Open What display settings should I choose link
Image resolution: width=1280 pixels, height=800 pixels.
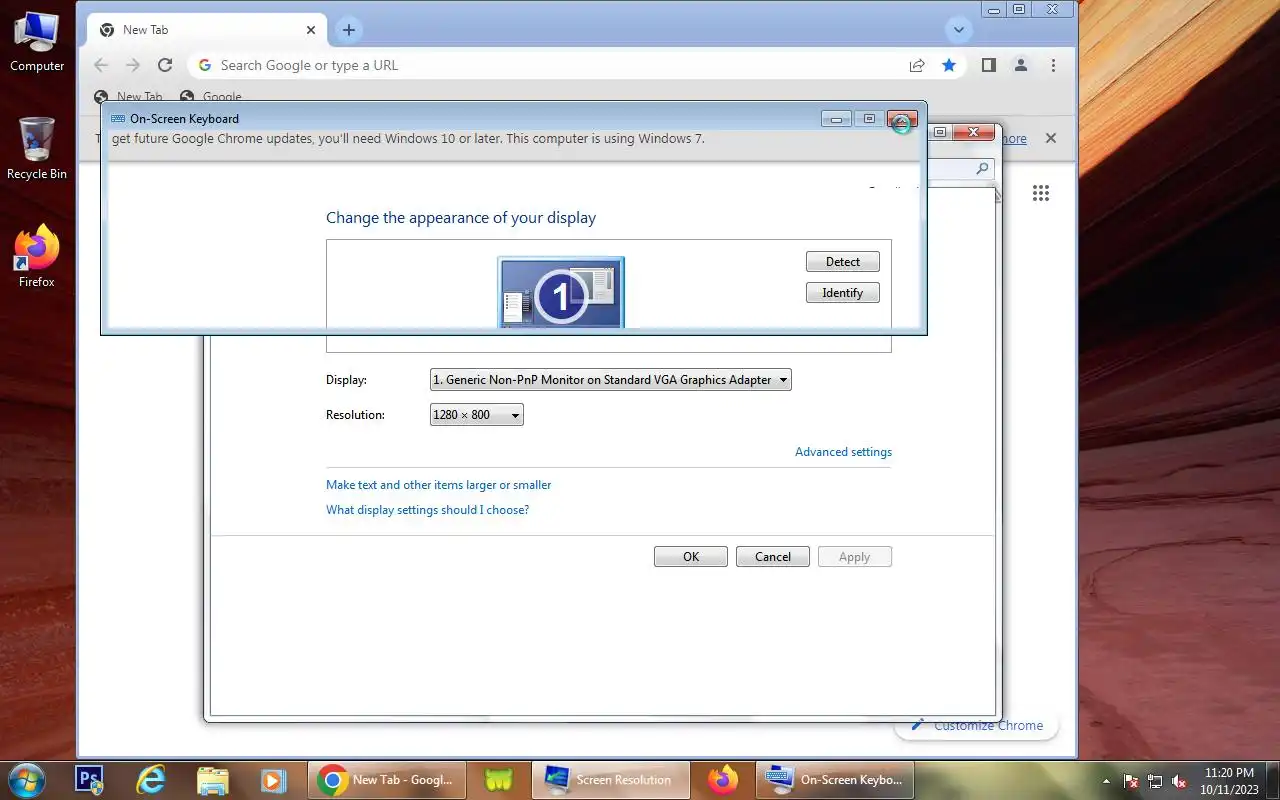(x=427, y=510)
